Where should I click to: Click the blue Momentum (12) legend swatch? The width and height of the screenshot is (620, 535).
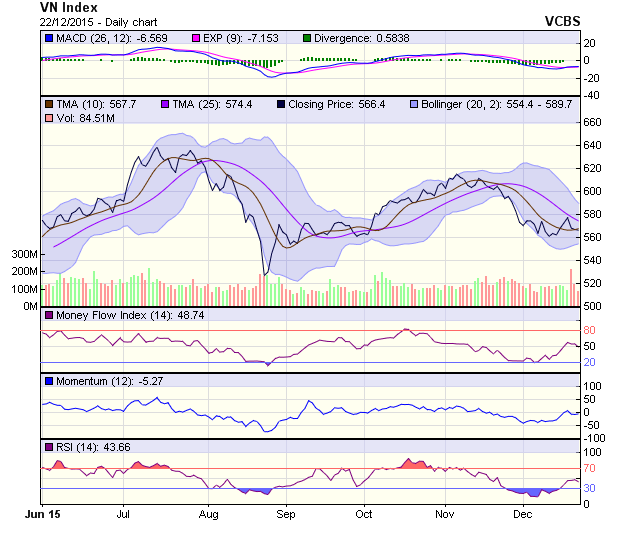(x=48, y=381)
